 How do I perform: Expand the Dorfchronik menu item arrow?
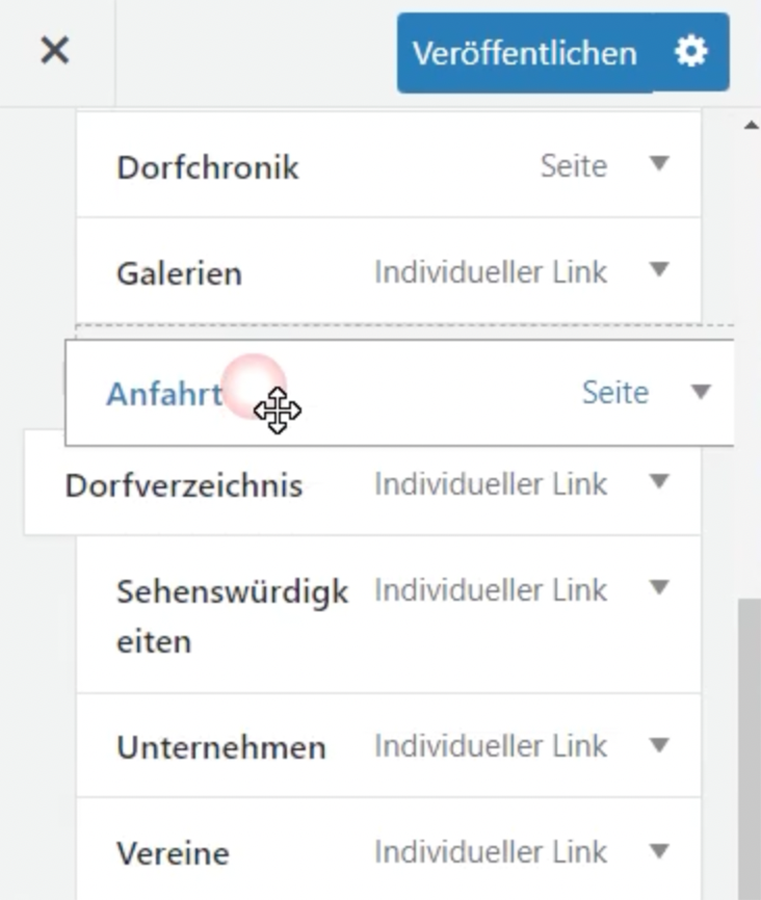(x=658, y=164)
